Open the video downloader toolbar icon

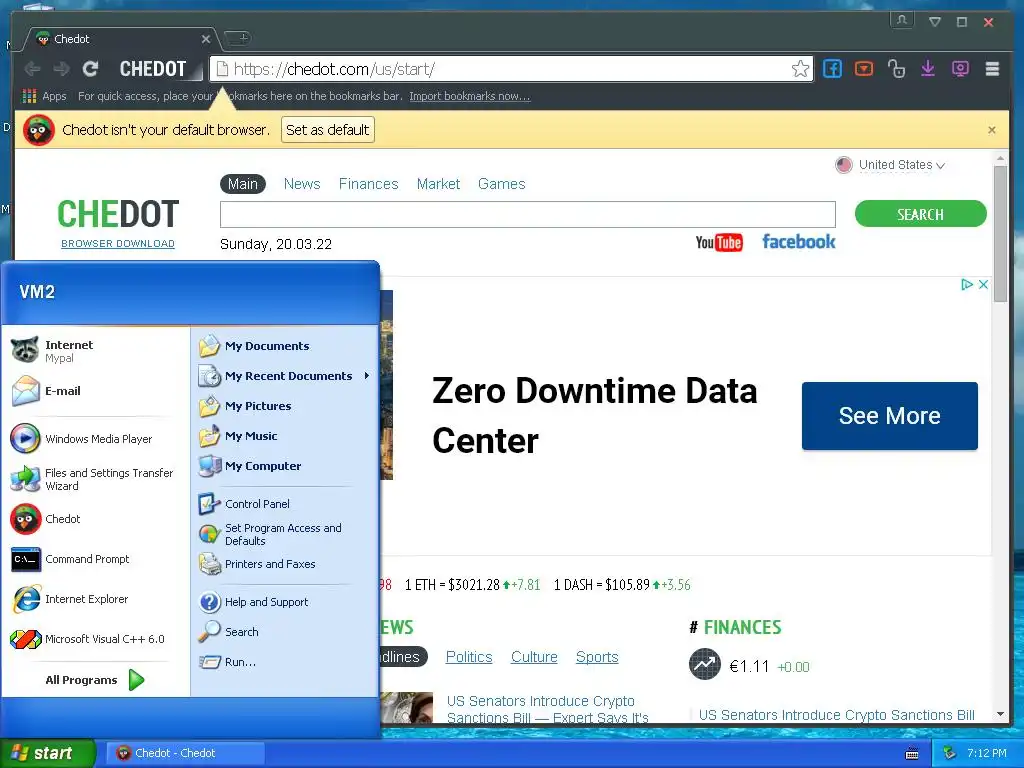tap(864, 69)
